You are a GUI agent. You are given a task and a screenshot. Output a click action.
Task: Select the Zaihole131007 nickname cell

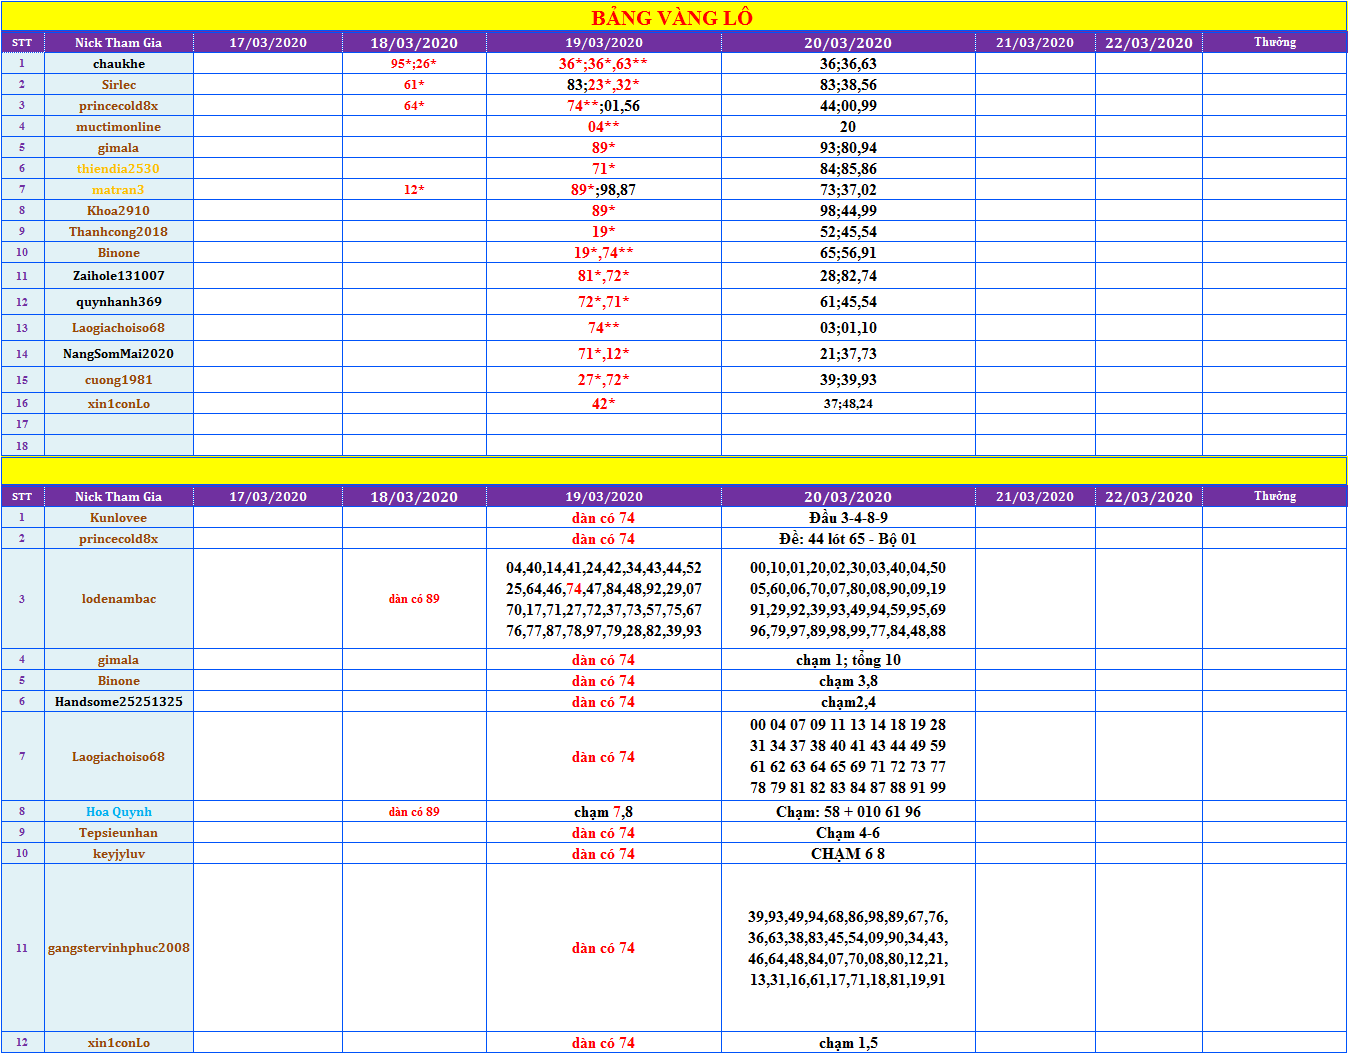click(x=119, y=276)
